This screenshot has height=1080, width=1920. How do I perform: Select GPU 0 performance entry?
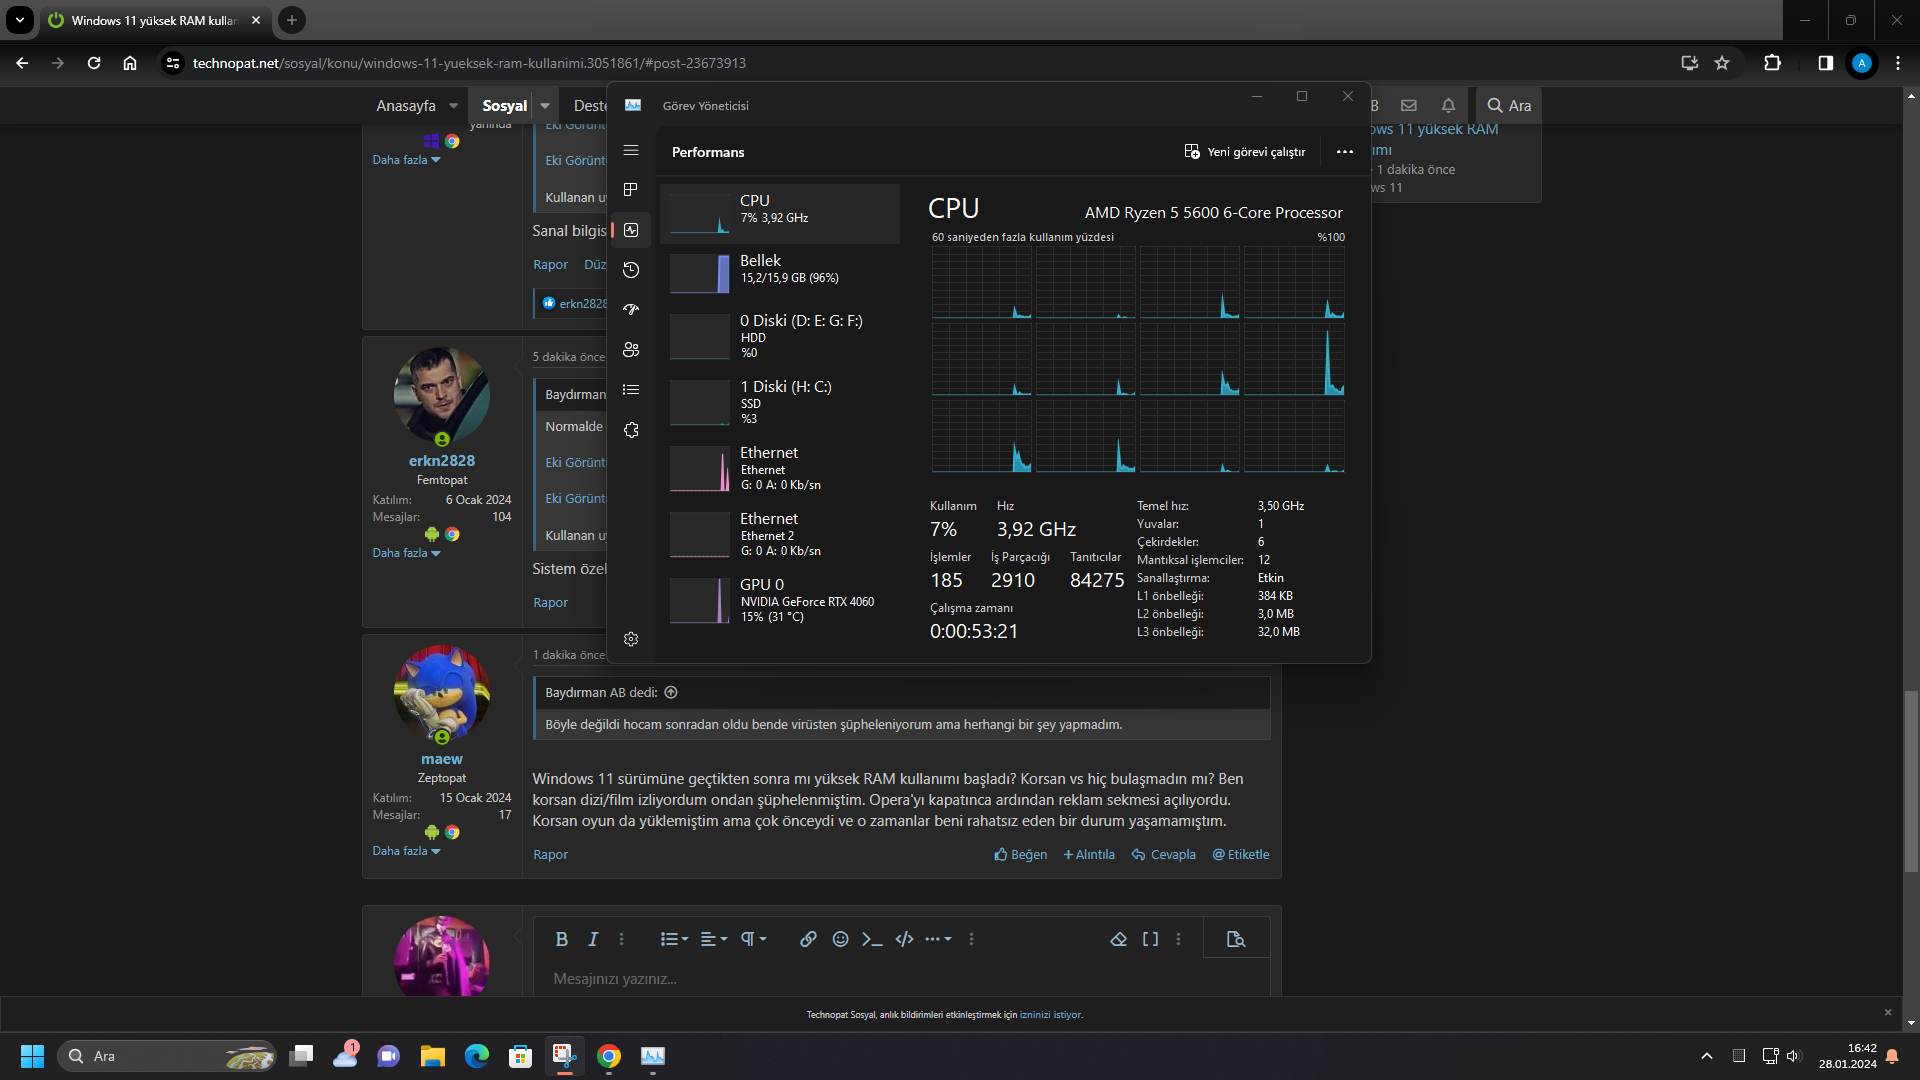click(x=780, y=600)
